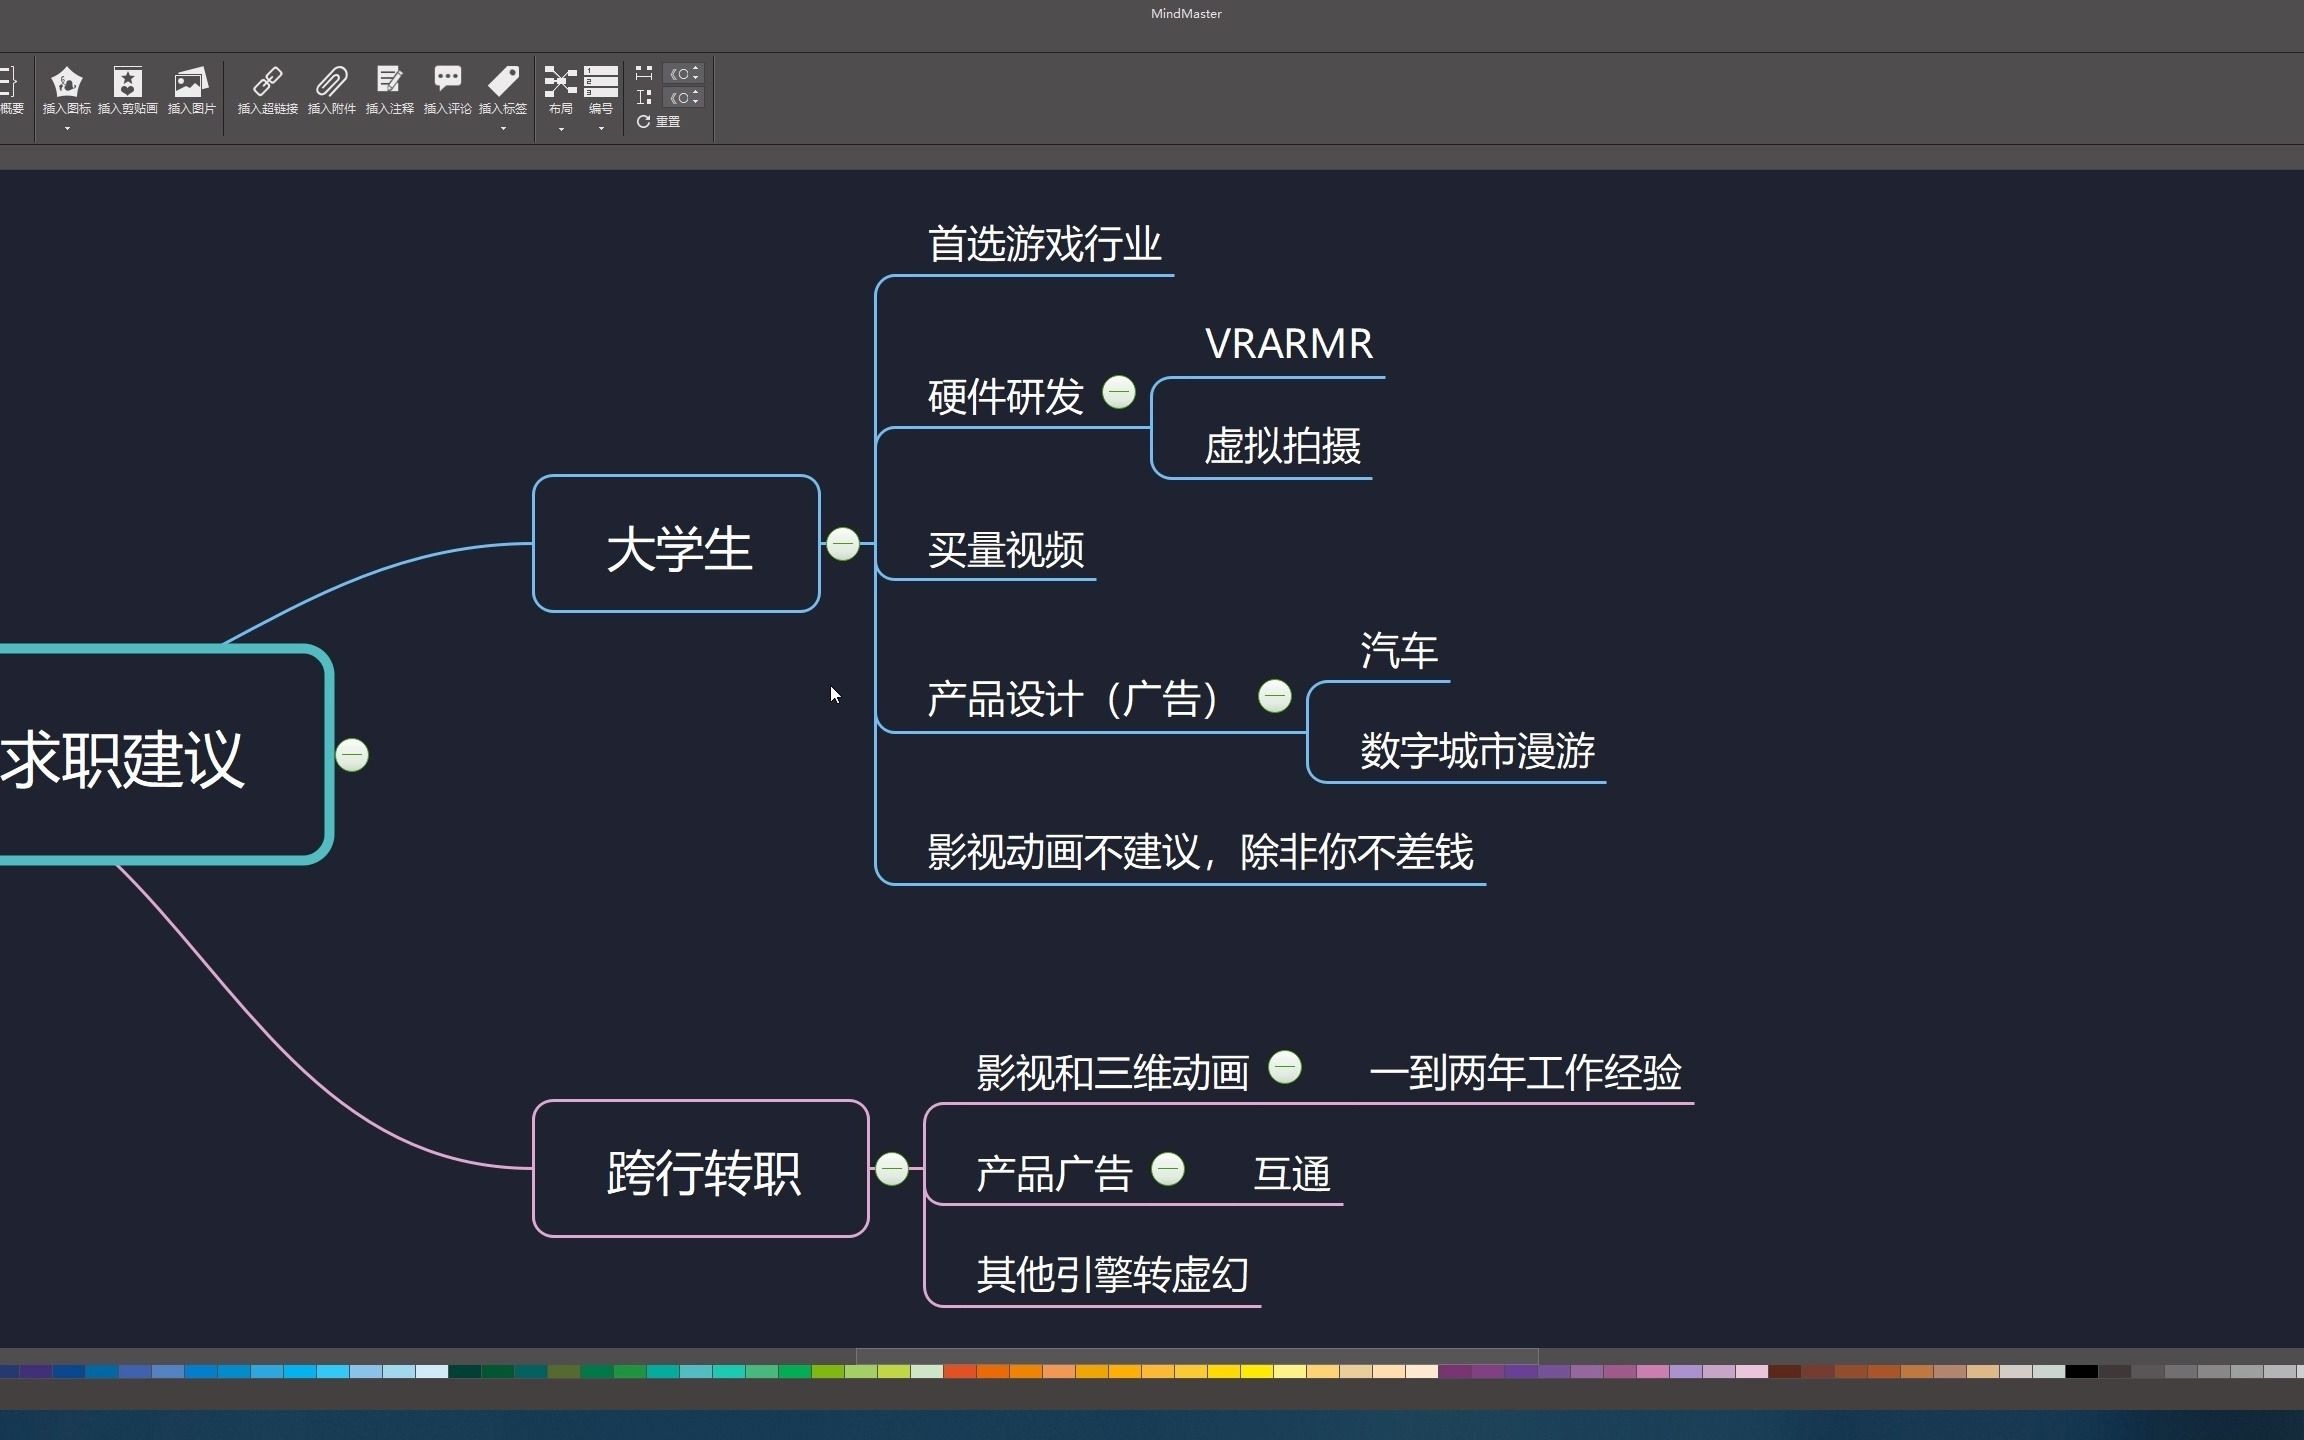
Task: Adjust the vertical spacing stepper field
Action: [x=684, y=97]
